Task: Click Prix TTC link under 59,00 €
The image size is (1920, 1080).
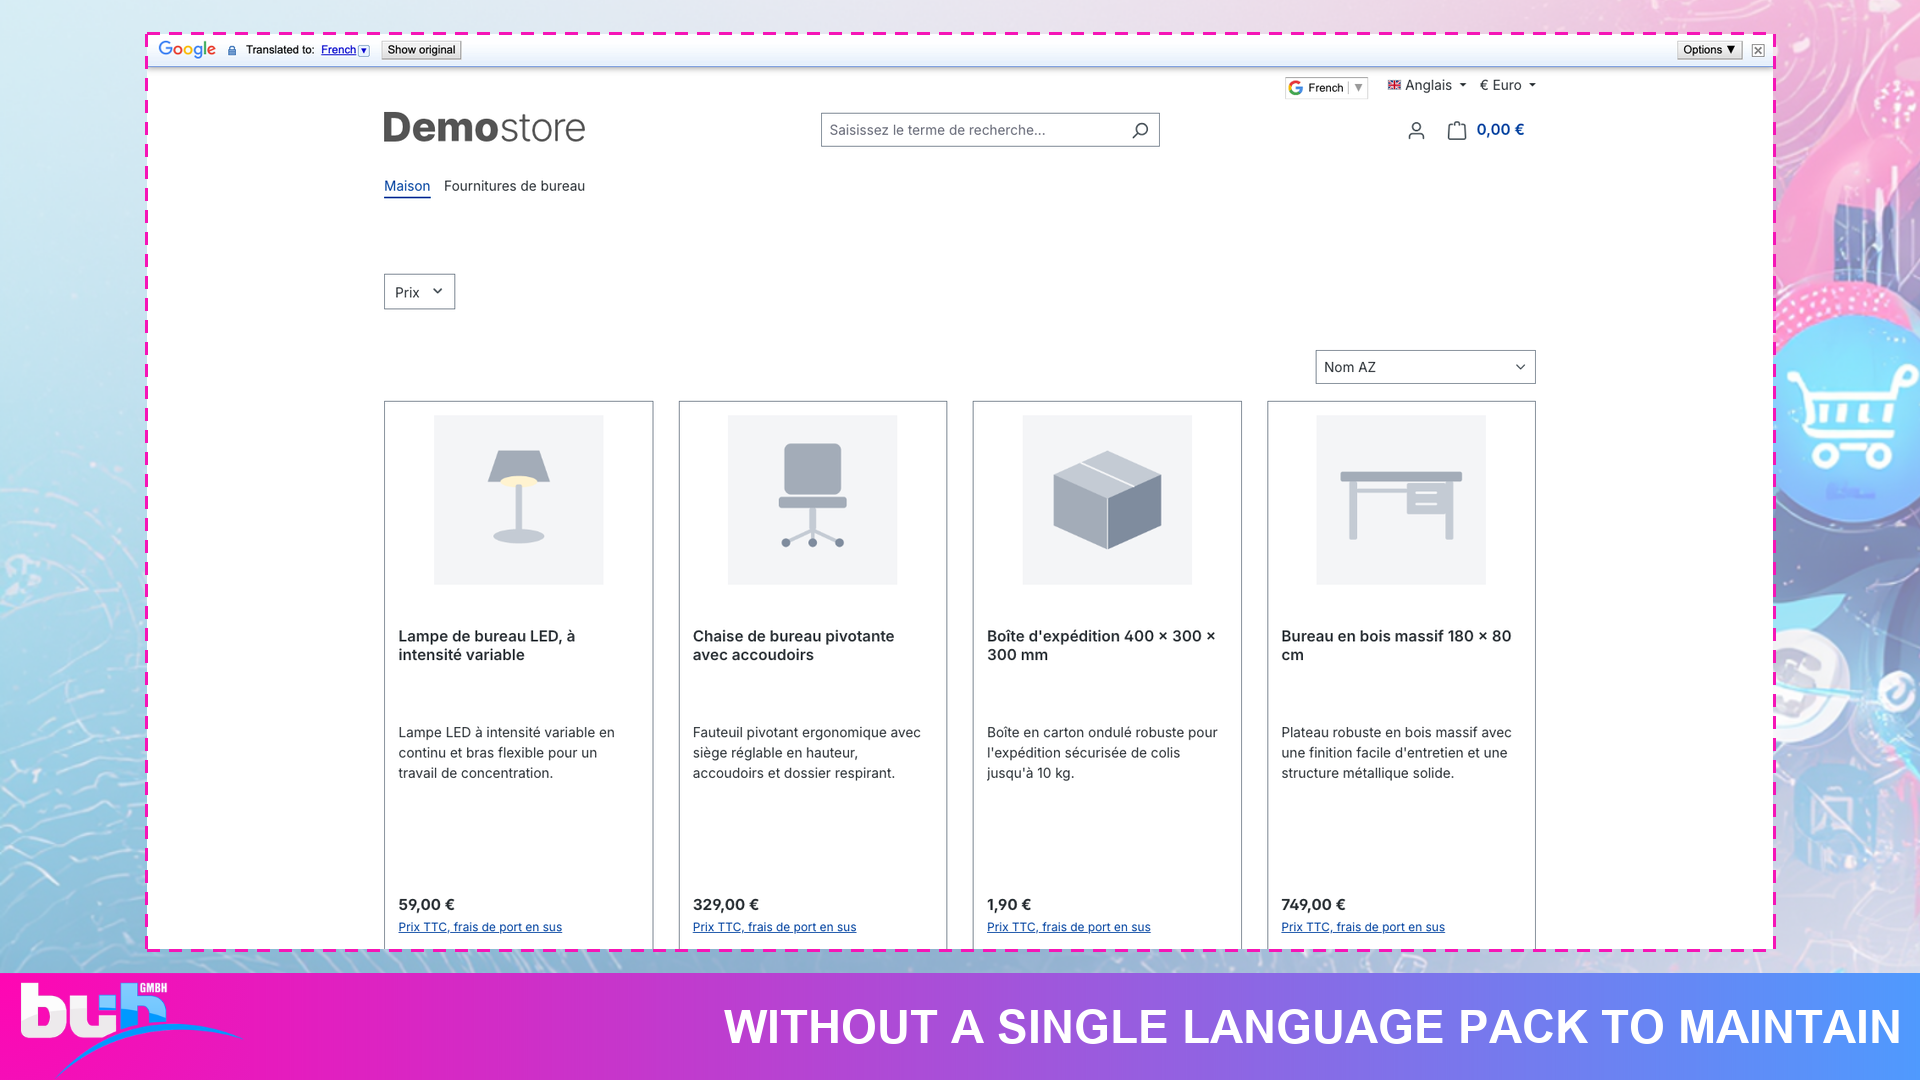Action: point(480,927)
